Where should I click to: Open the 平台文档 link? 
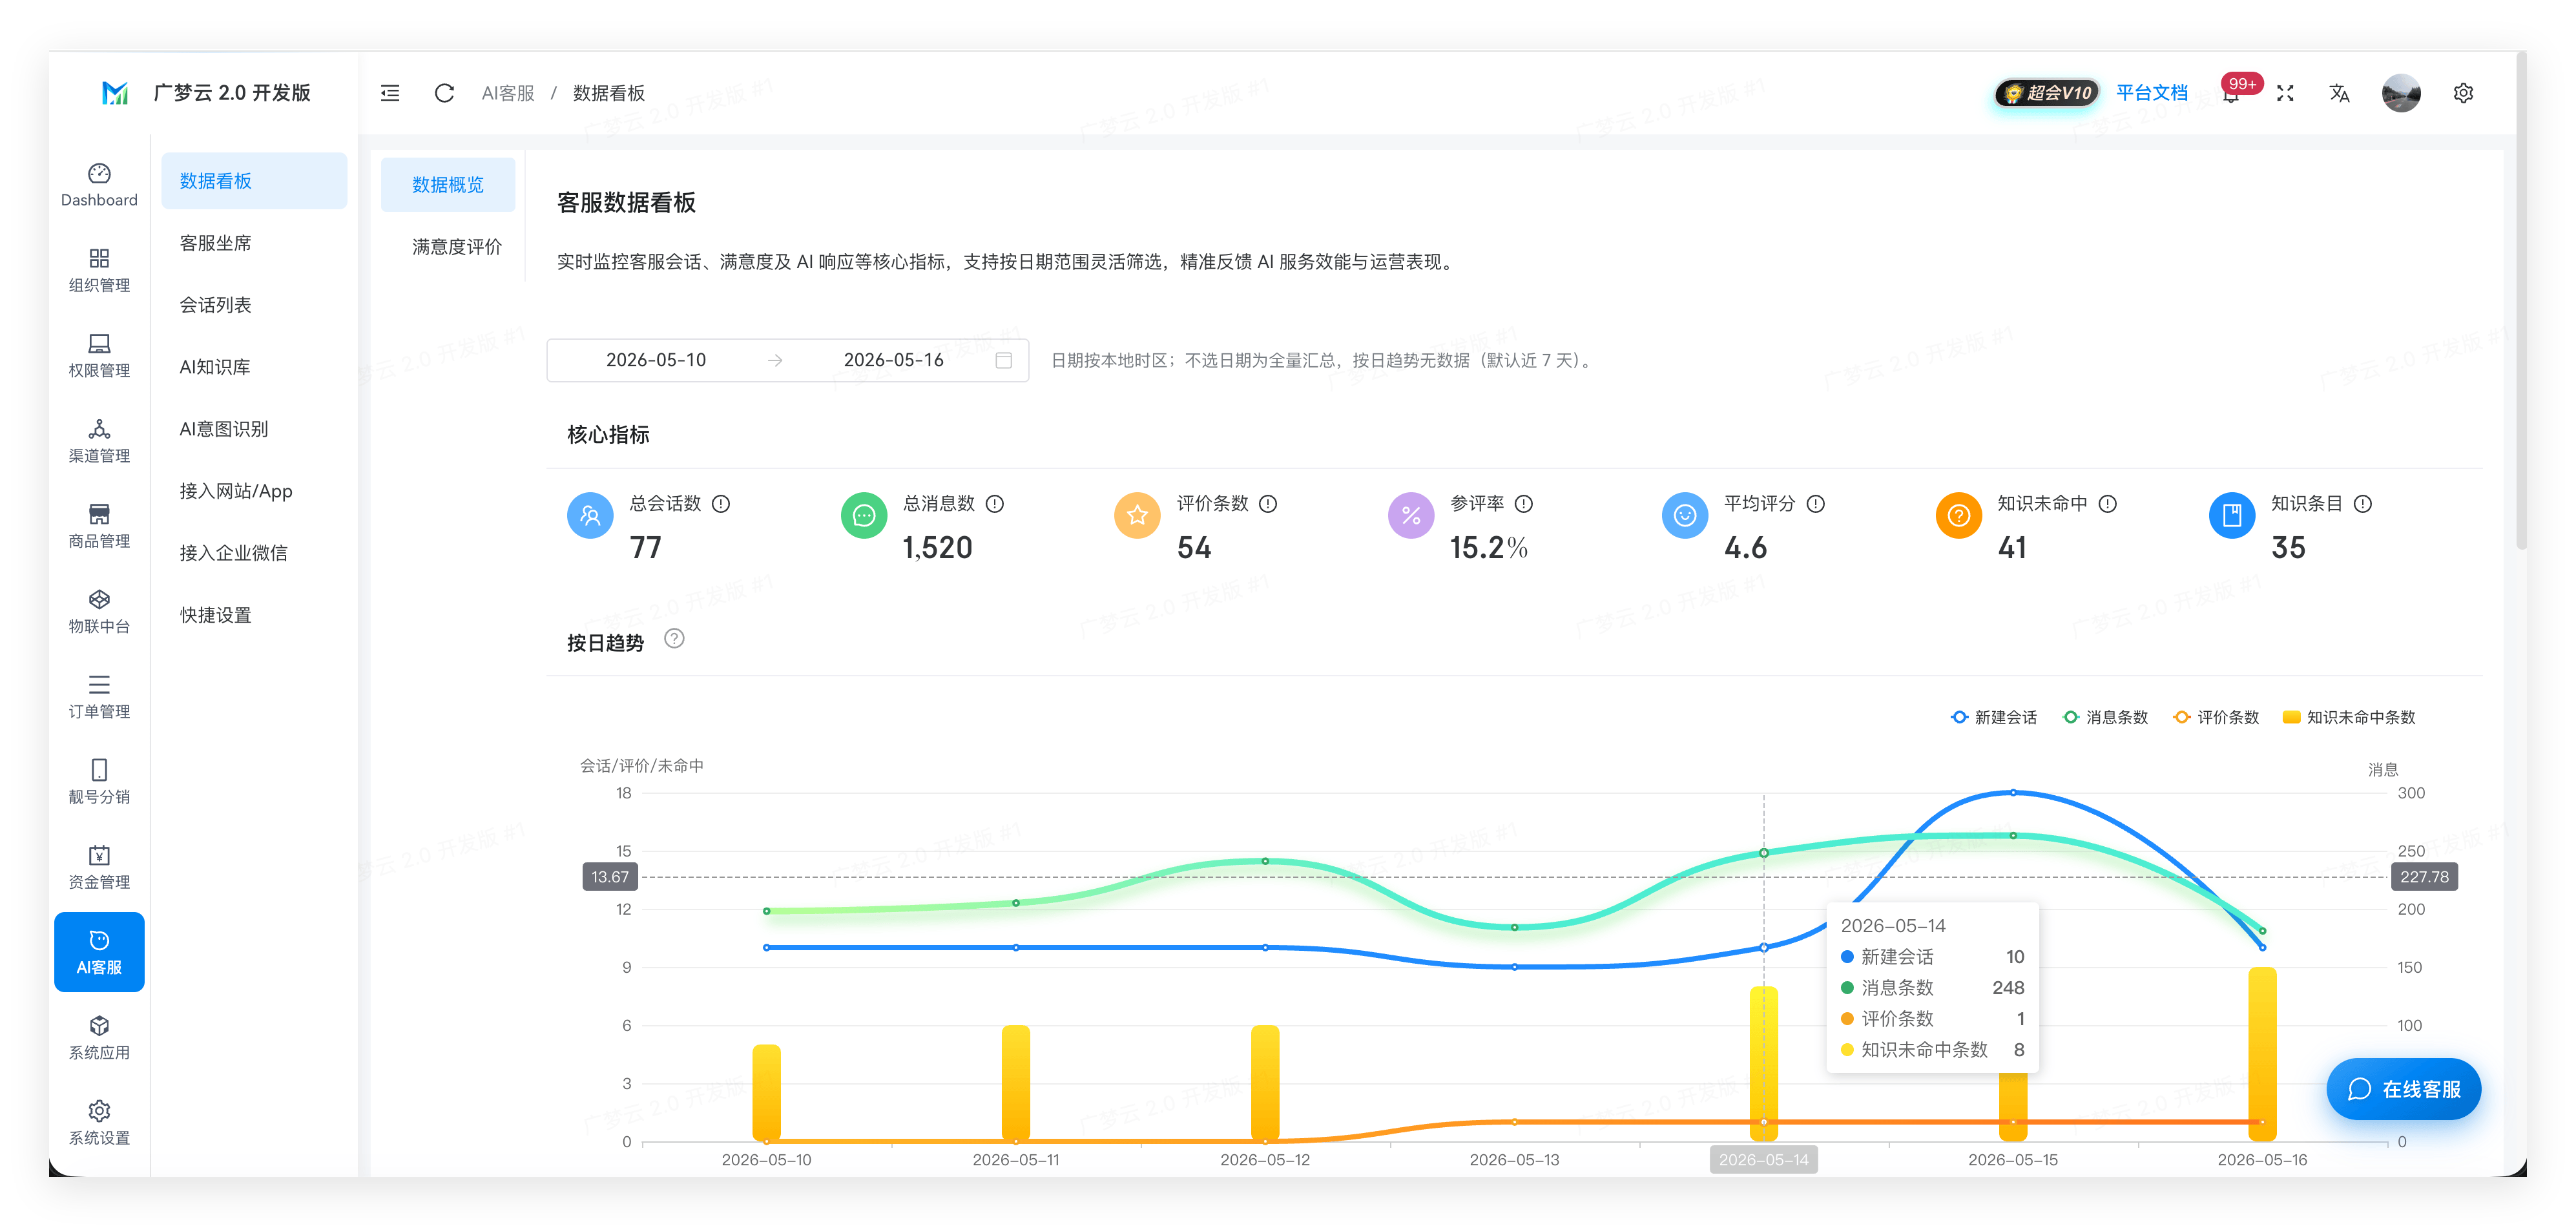2152,93
